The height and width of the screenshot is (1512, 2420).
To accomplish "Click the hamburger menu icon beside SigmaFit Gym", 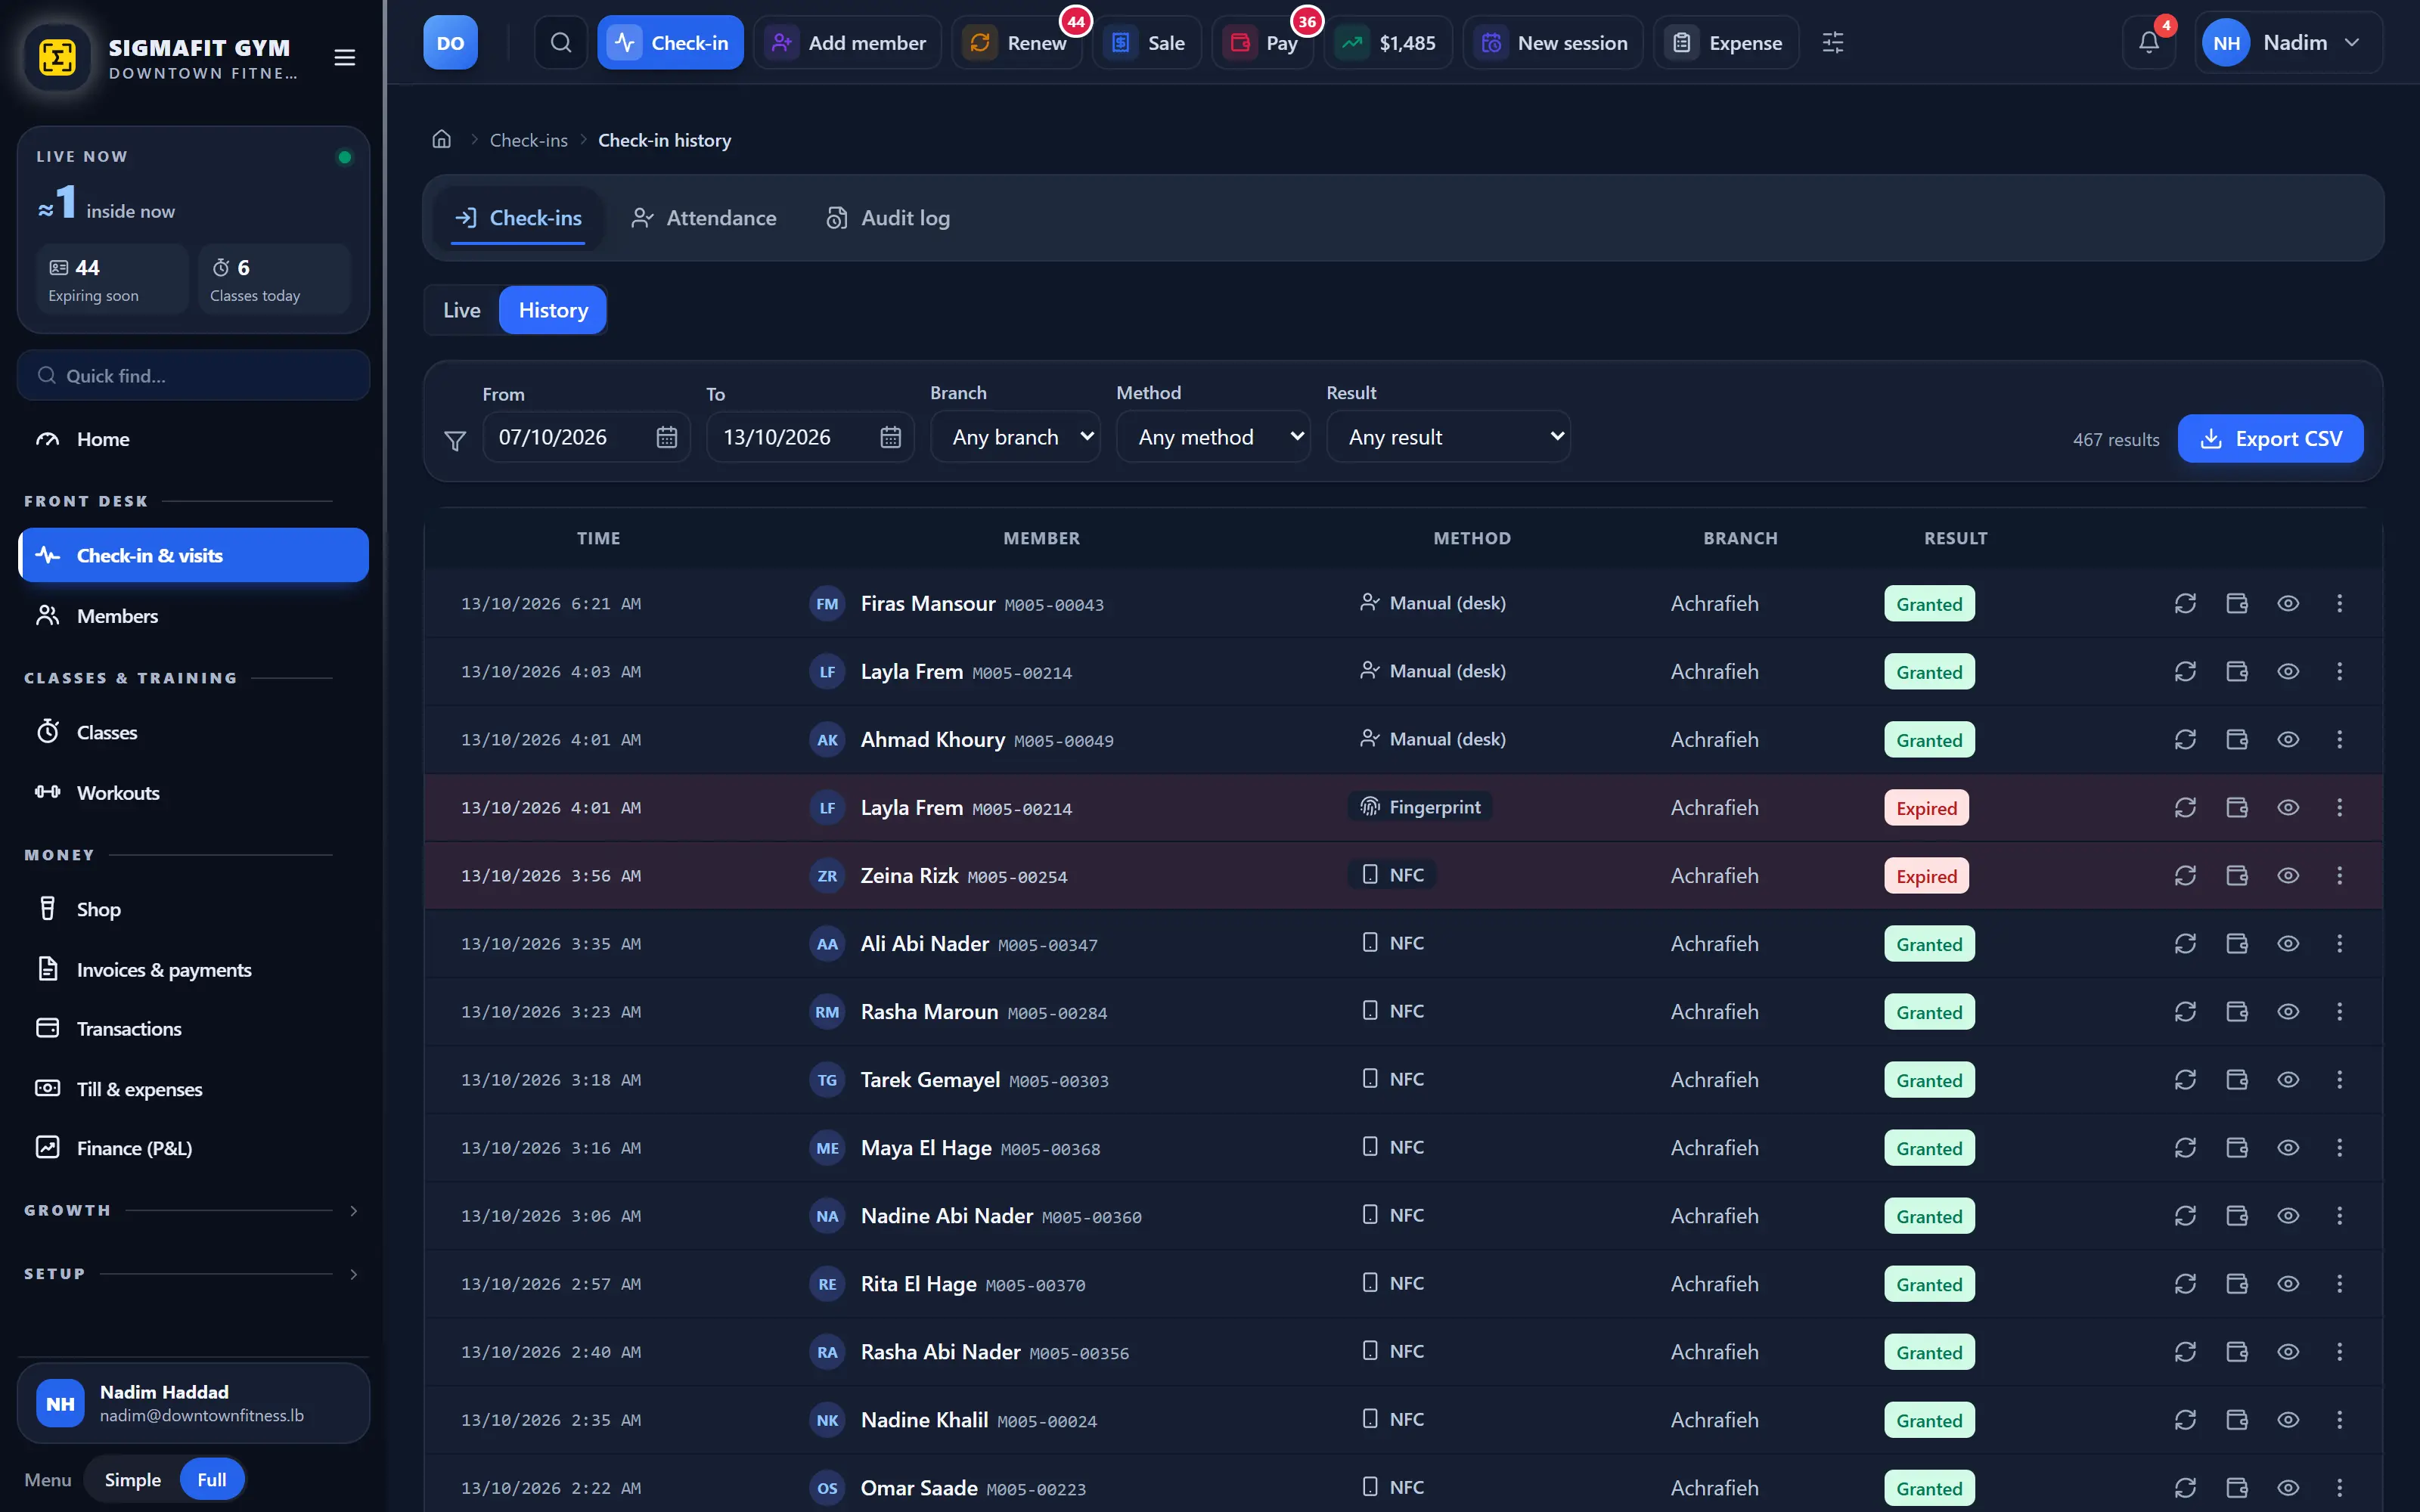I will coord(344,57).
